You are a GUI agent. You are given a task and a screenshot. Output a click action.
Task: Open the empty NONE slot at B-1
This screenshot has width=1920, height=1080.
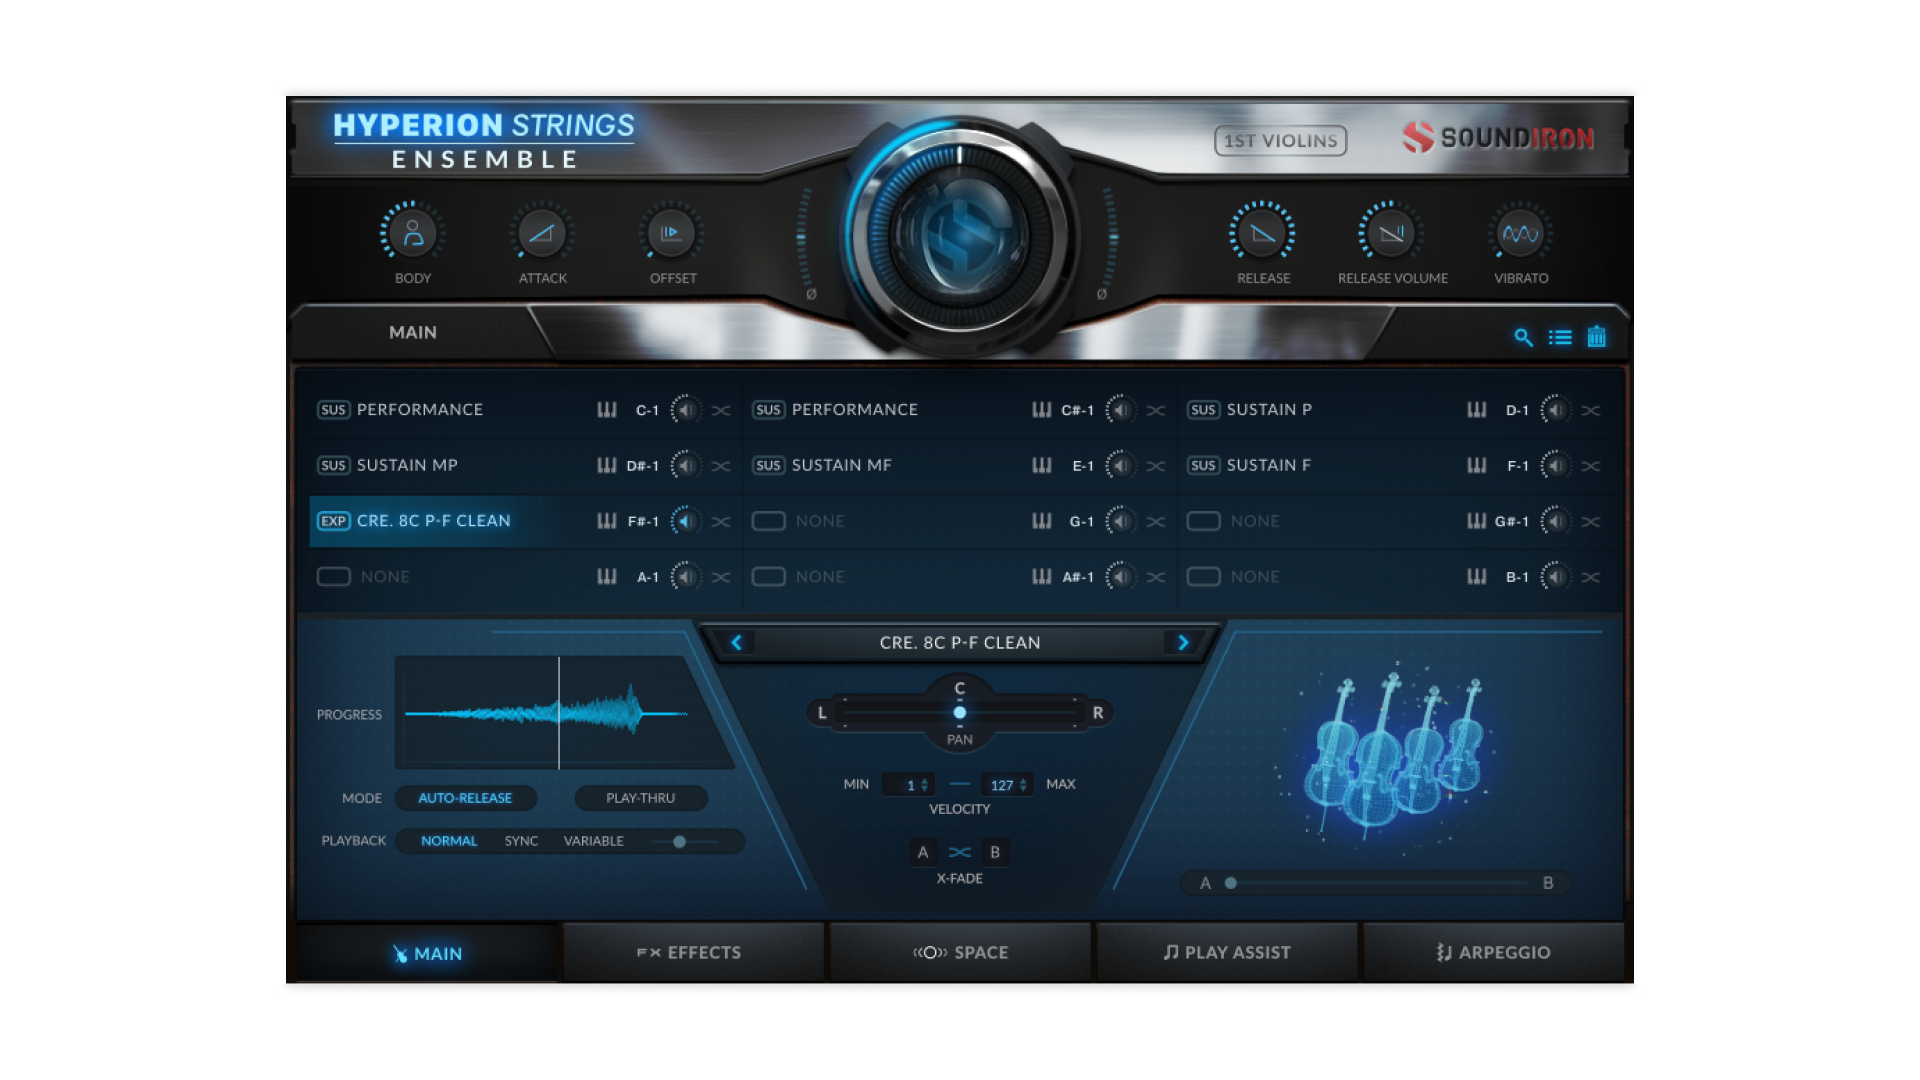pos(1255,577)
